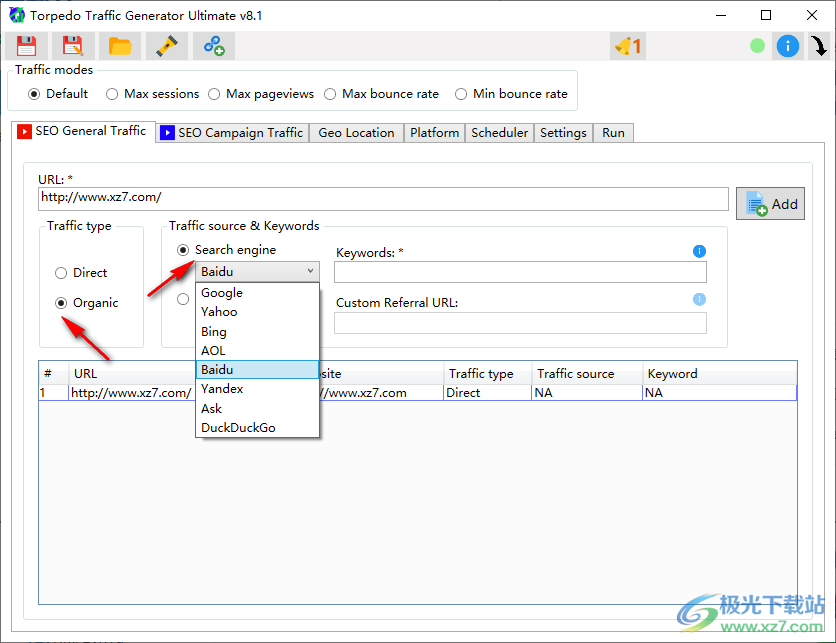
Task: Click the Save floppy disk icon
Action: (26, 46)
